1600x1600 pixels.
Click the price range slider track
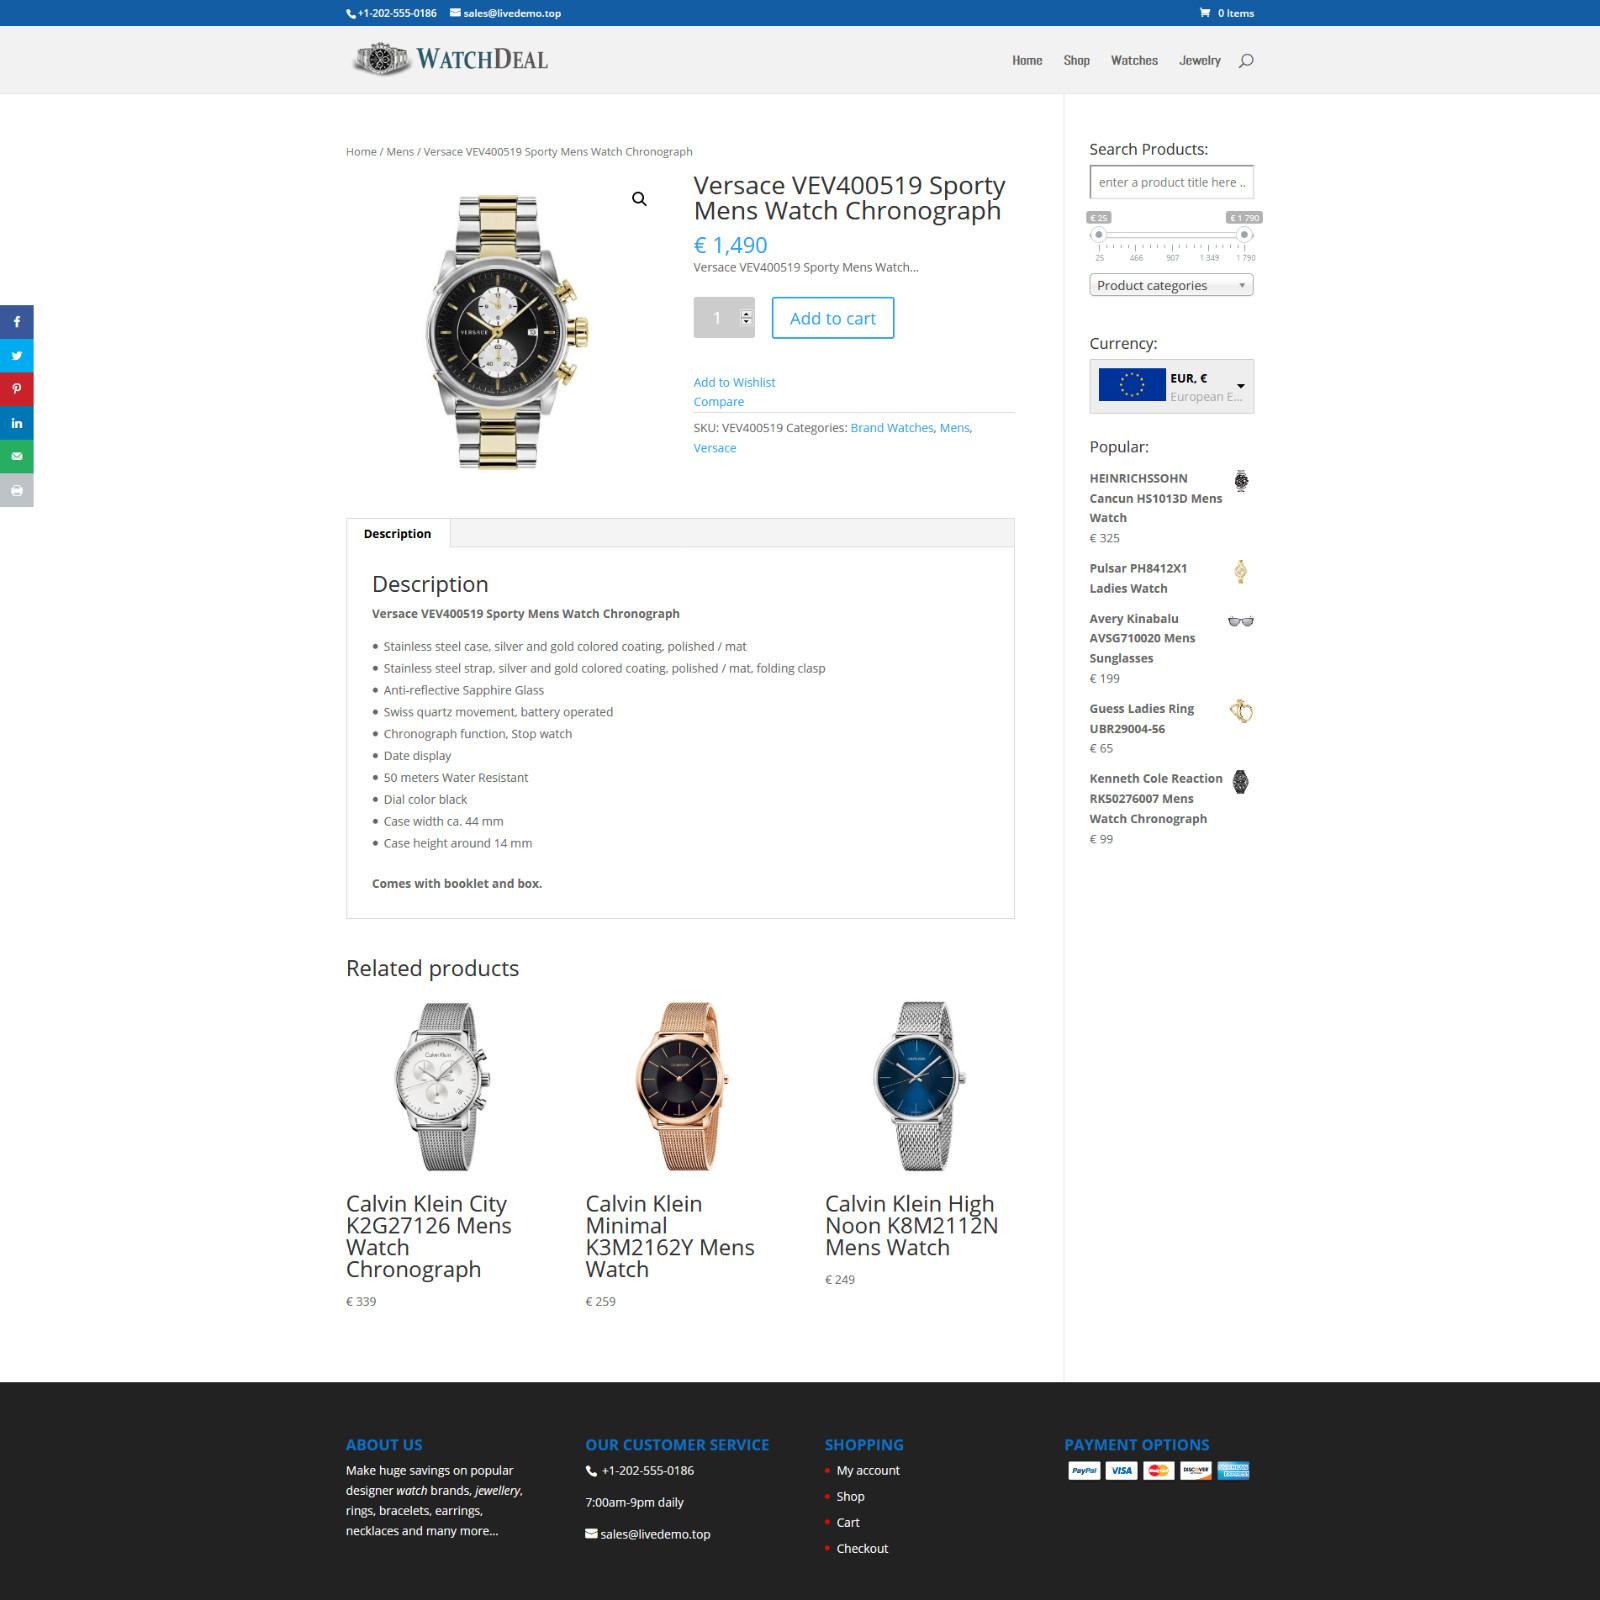click(x=1171, y=235)
